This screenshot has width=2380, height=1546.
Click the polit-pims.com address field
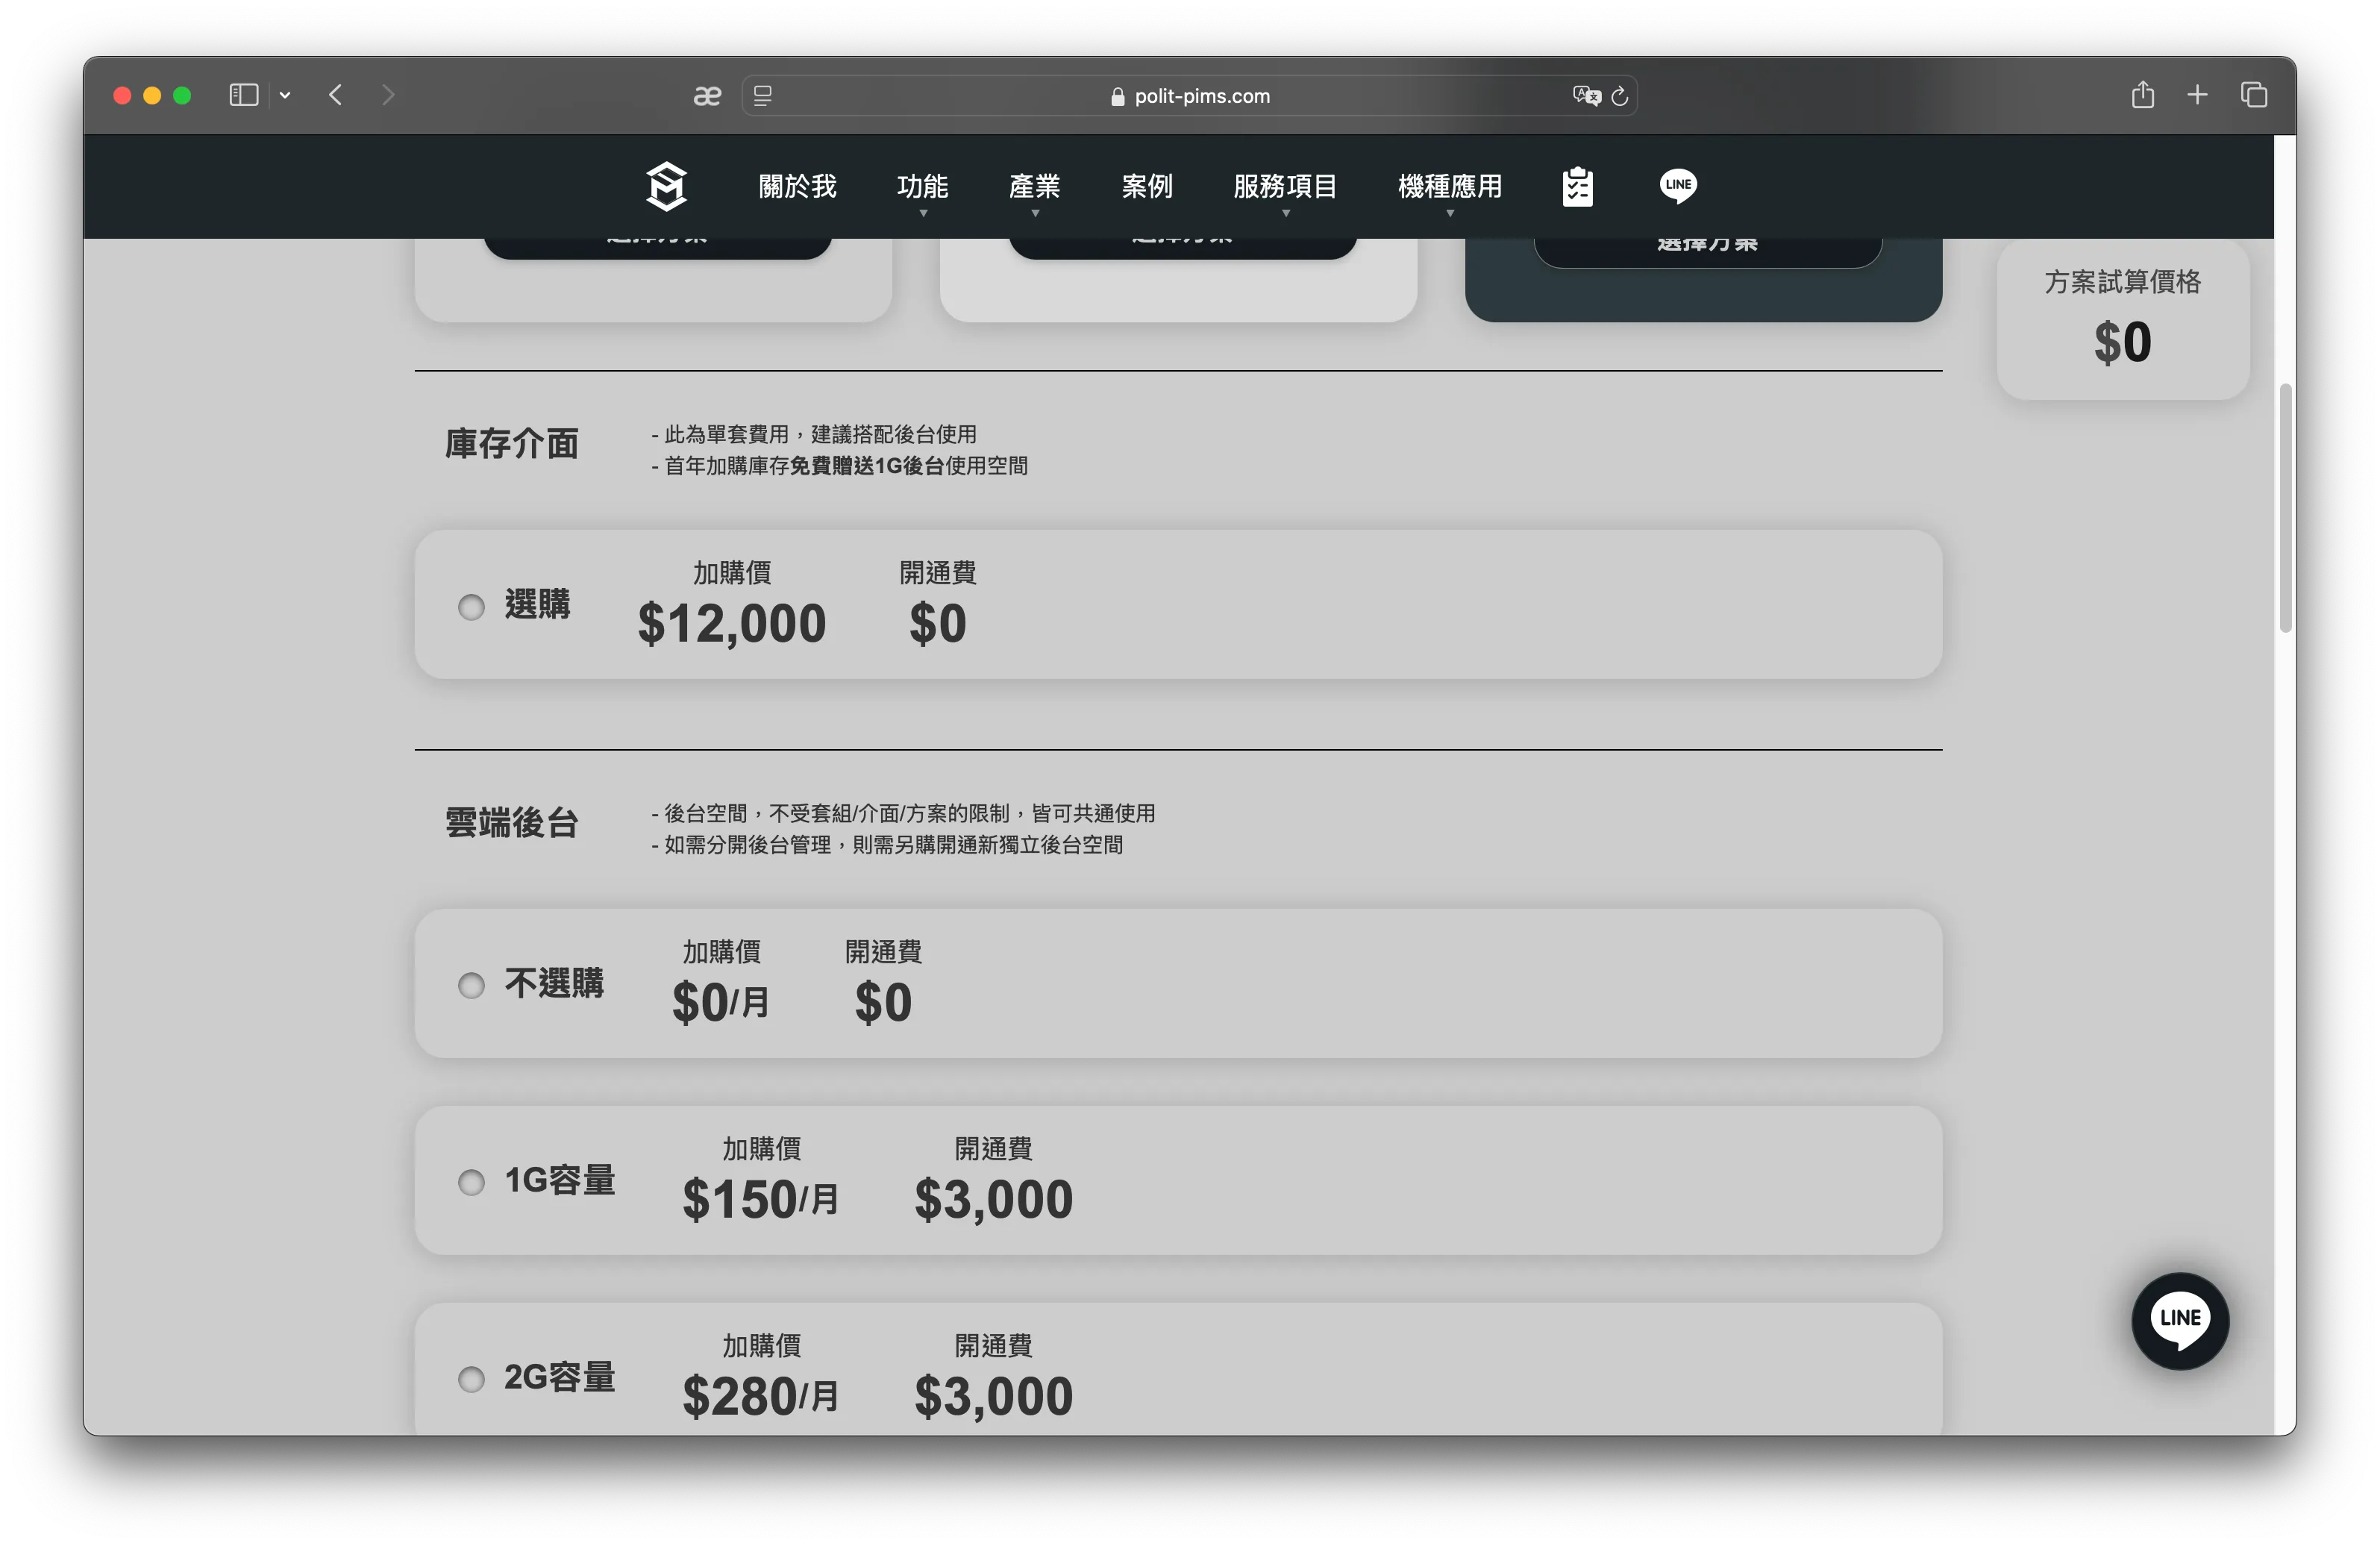(x=1189, y=96)
